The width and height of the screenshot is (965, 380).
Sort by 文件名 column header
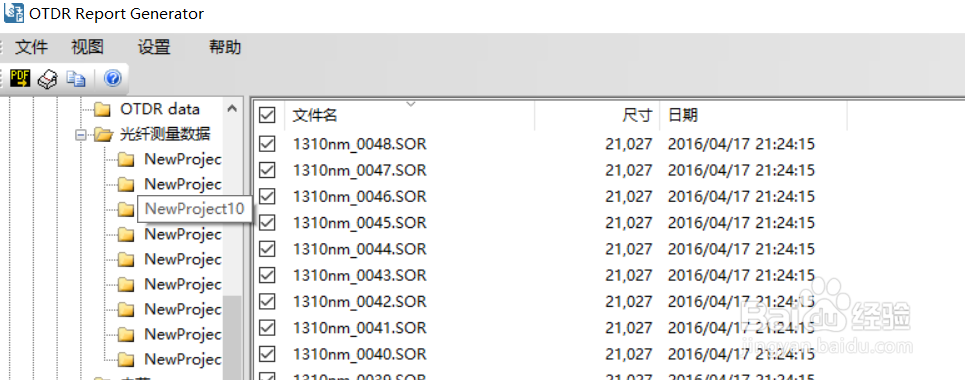410,115
